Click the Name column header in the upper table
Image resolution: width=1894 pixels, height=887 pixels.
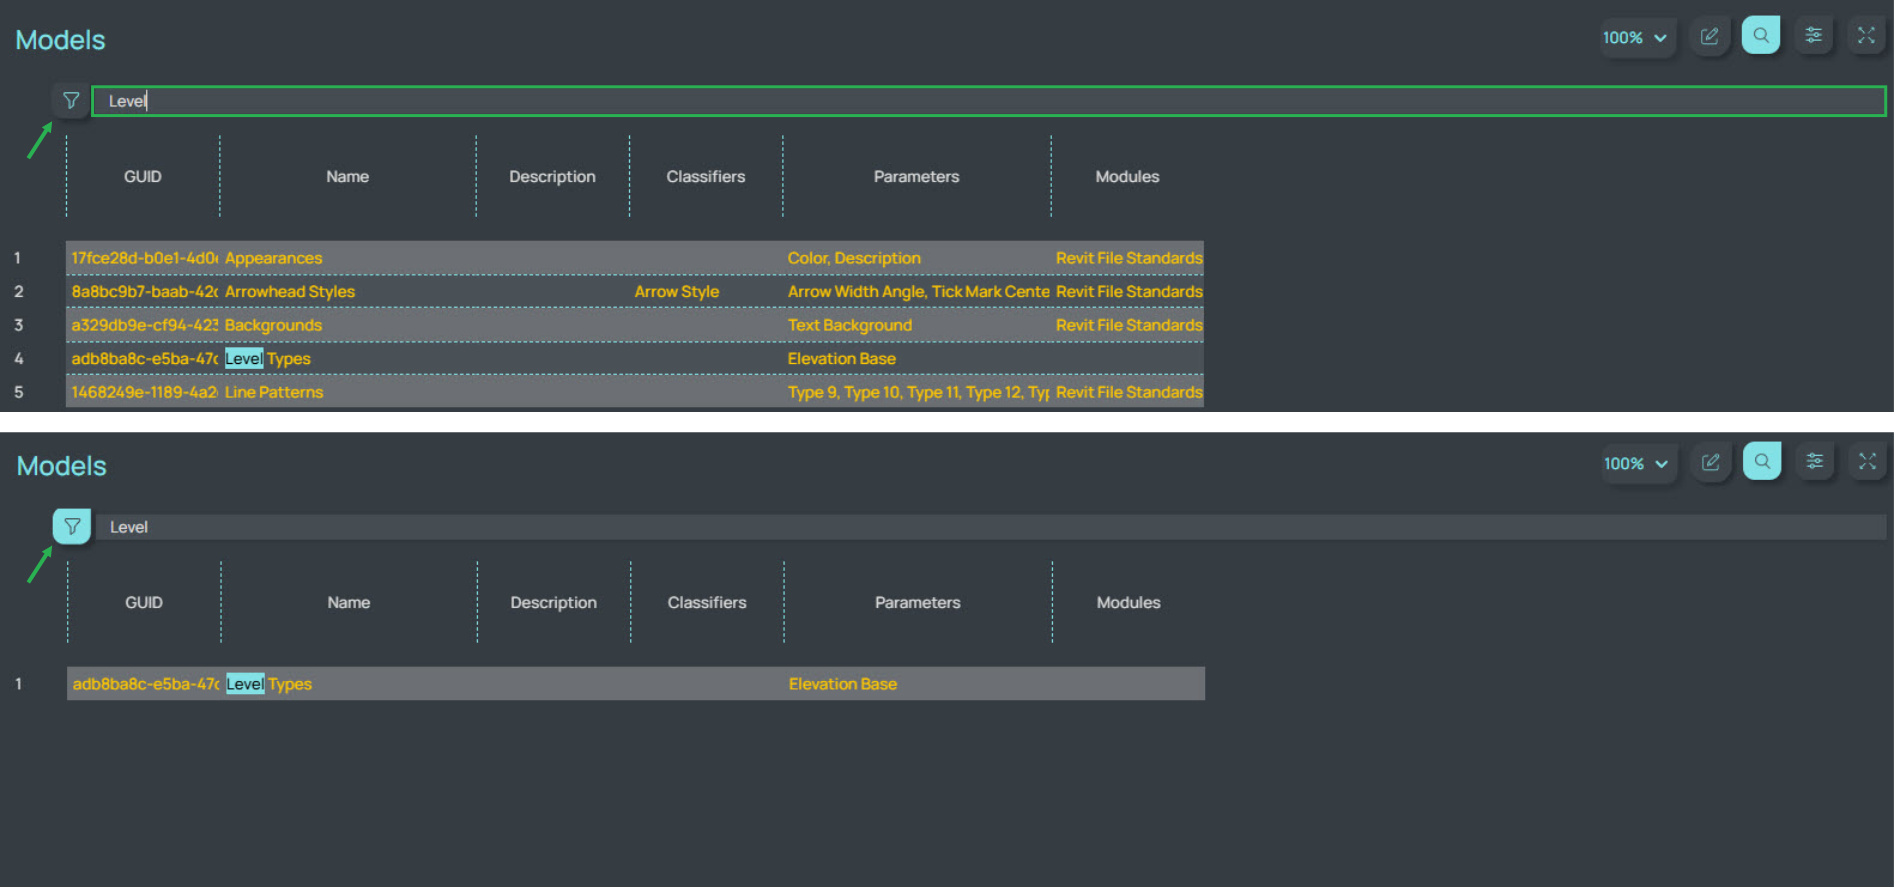pyautogui.click(x=347, y=177)
